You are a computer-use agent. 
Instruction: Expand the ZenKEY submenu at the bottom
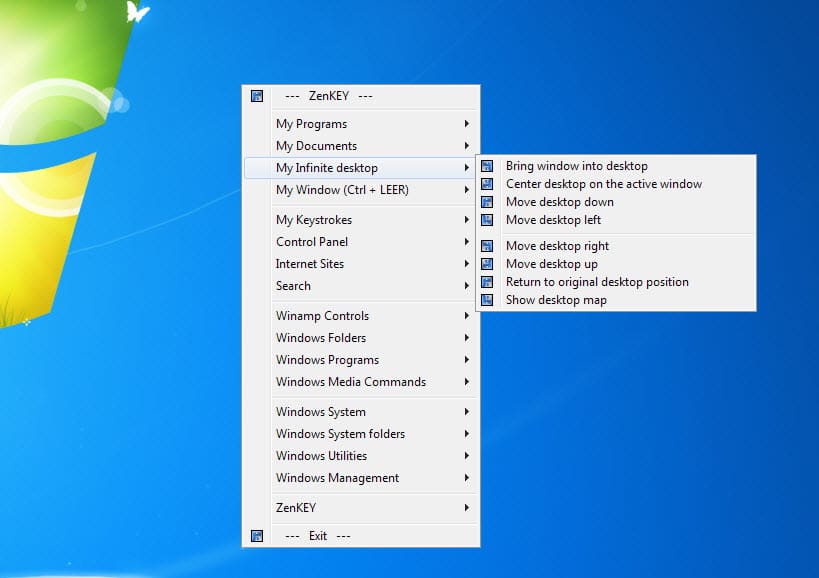pyautogui.click(x=465, y=507)
